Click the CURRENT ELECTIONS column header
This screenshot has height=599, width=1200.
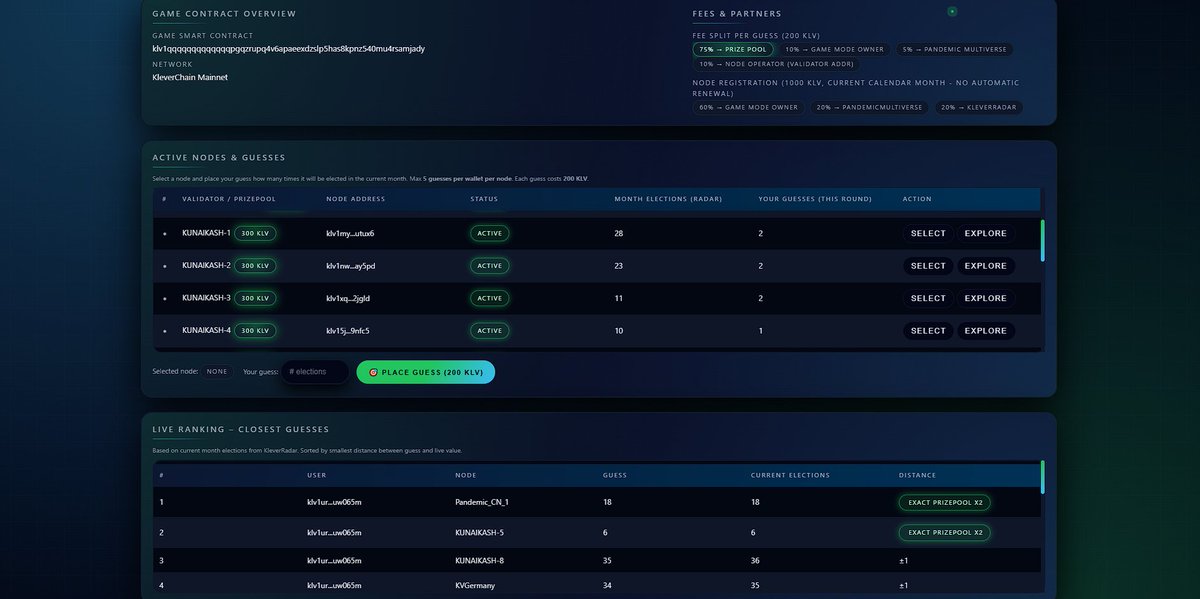click(x=791, y=475)
